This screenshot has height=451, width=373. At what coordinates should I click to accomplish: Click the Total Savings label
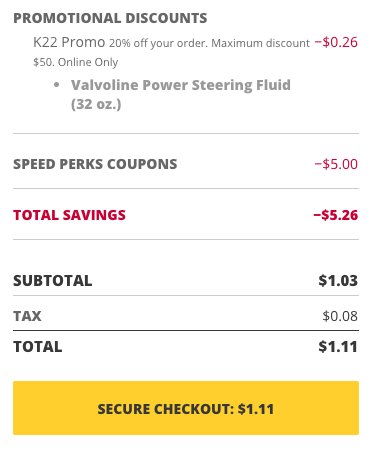tap(69, 215)
